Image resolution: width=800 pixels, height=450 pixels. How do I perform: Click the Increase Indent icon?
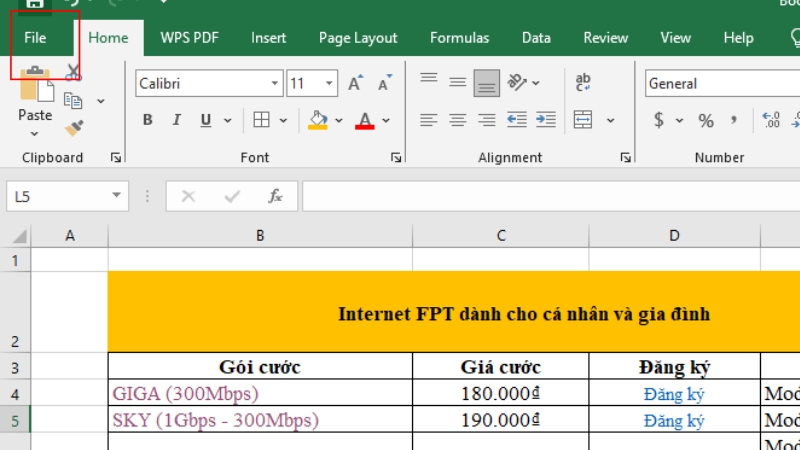point(546,120)
